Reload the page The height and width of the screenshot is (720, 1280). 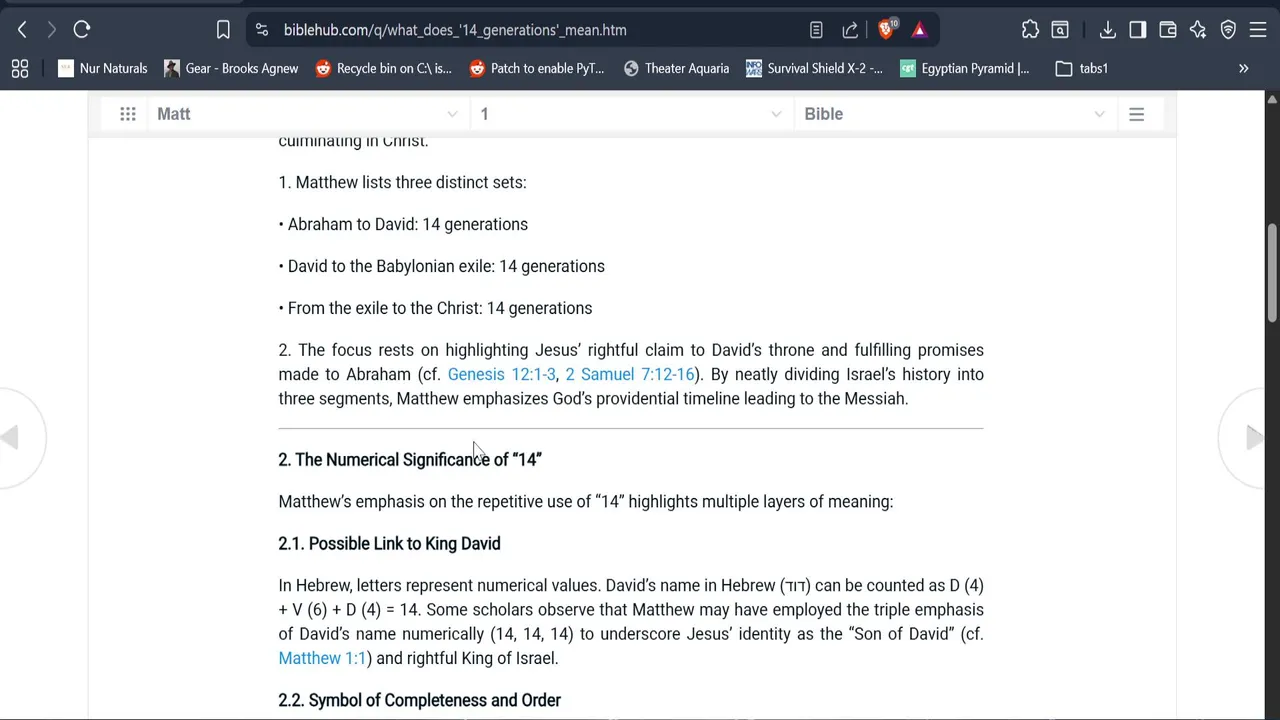coord(82,30)
